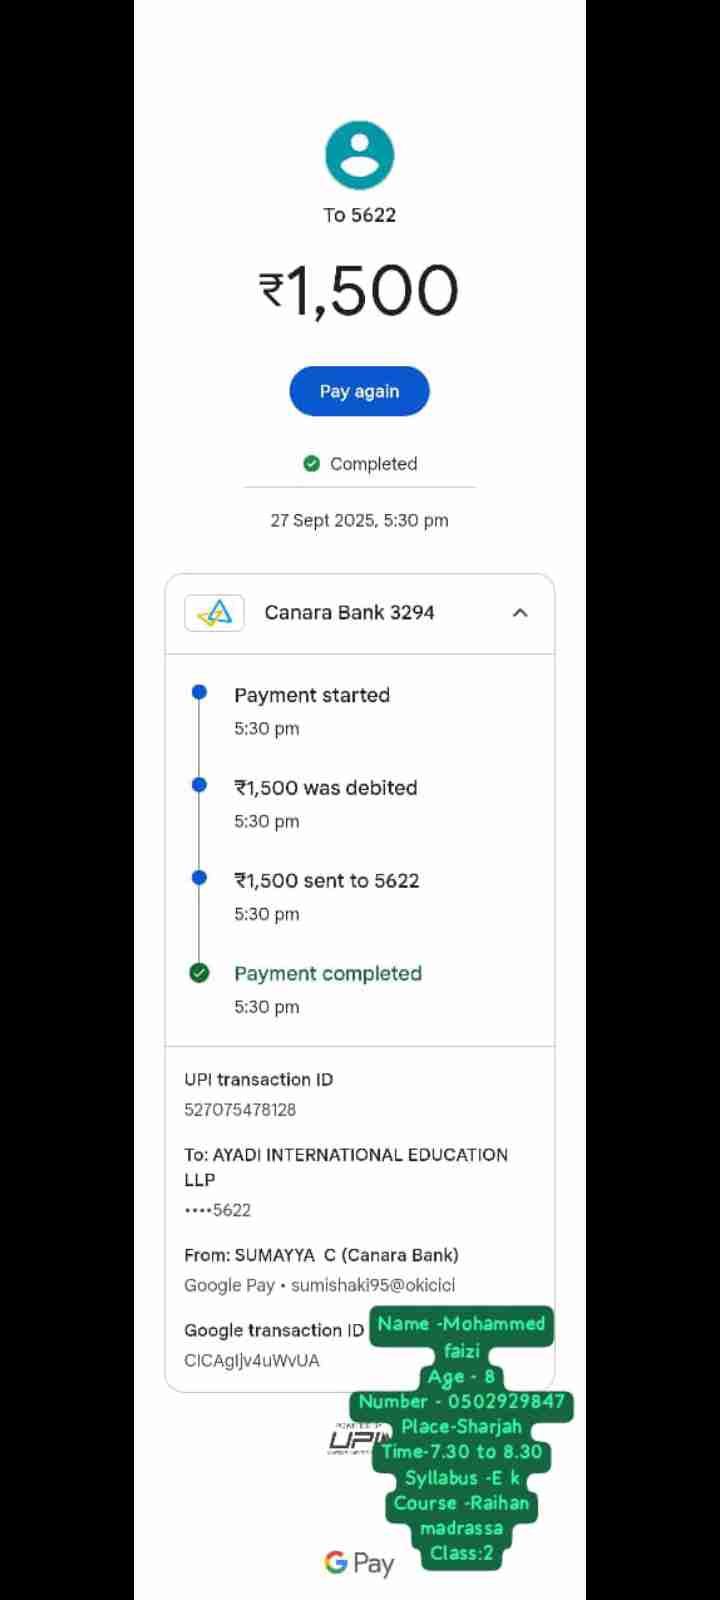Click the Payment started timeline dot
This screenshot has height=1600, width=720.
coord(199,692)
